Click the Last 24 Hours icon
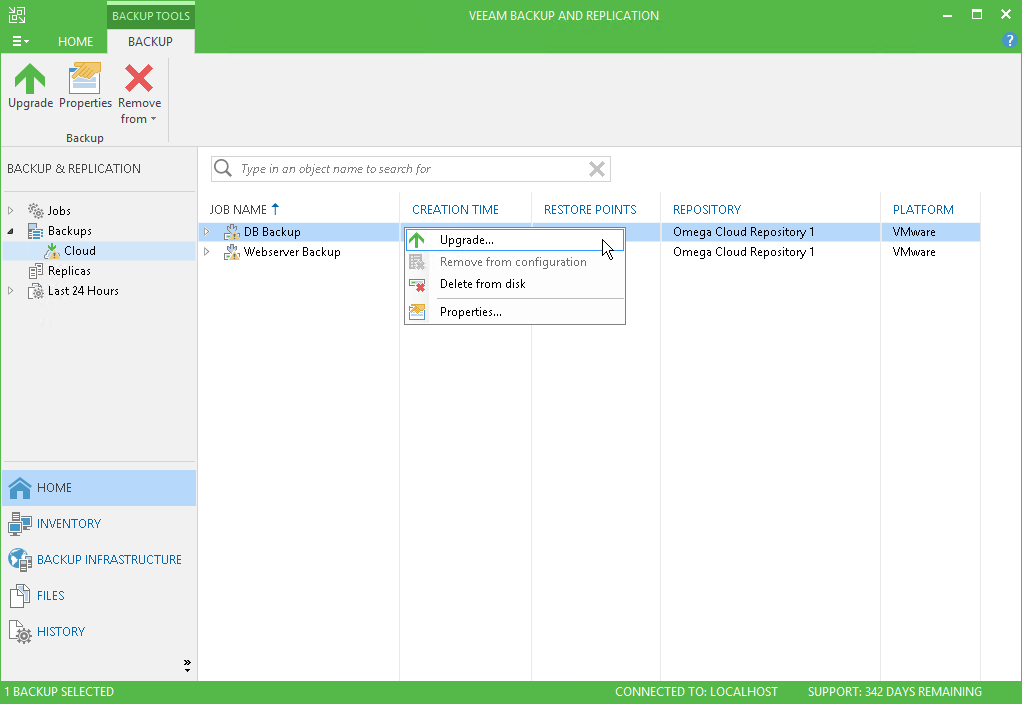The width and height of the screenshot is (1022, 704). (35, 291)
